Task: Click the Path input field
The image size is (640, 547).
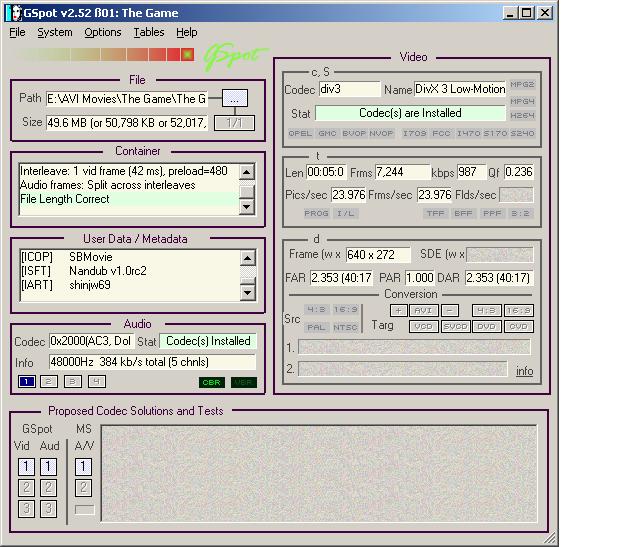Action: tap(127, 99)
